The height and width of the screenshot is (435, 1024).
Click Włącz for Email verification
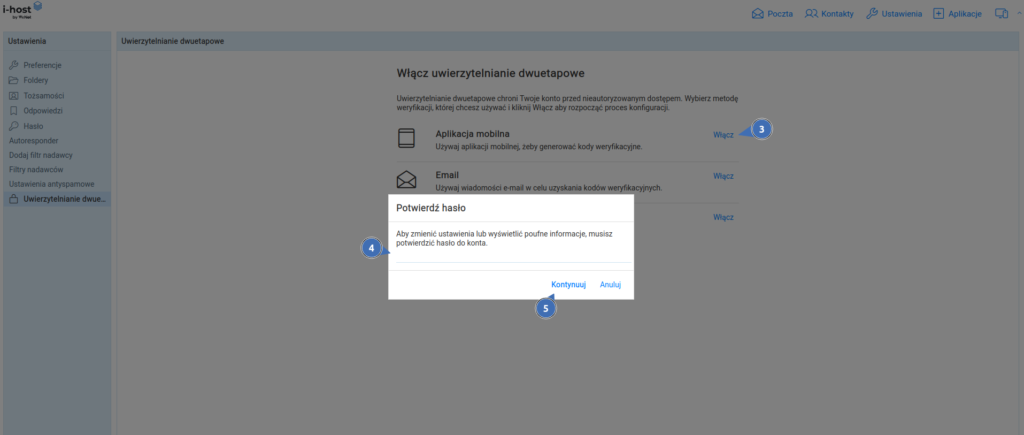click(723, 176)
